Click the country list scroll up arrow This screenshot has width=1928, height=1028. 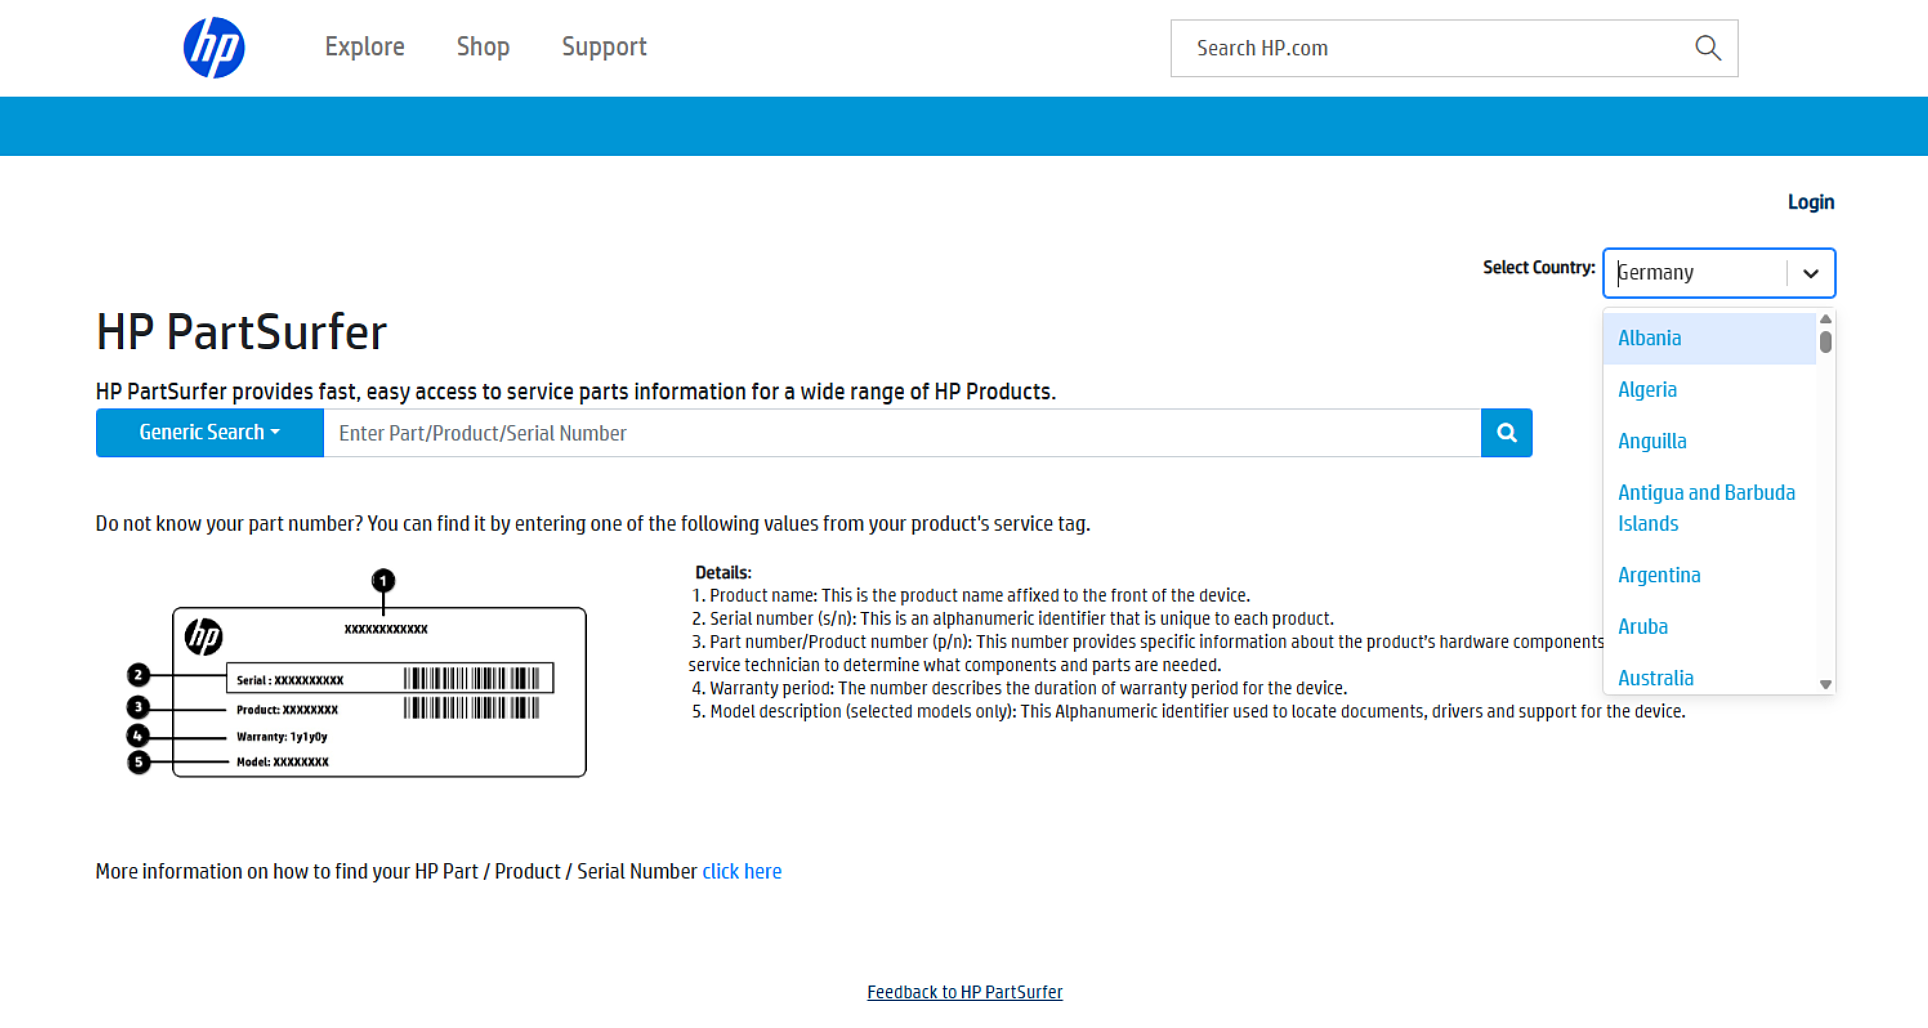pyautogui.click(x=1826, y=319)
